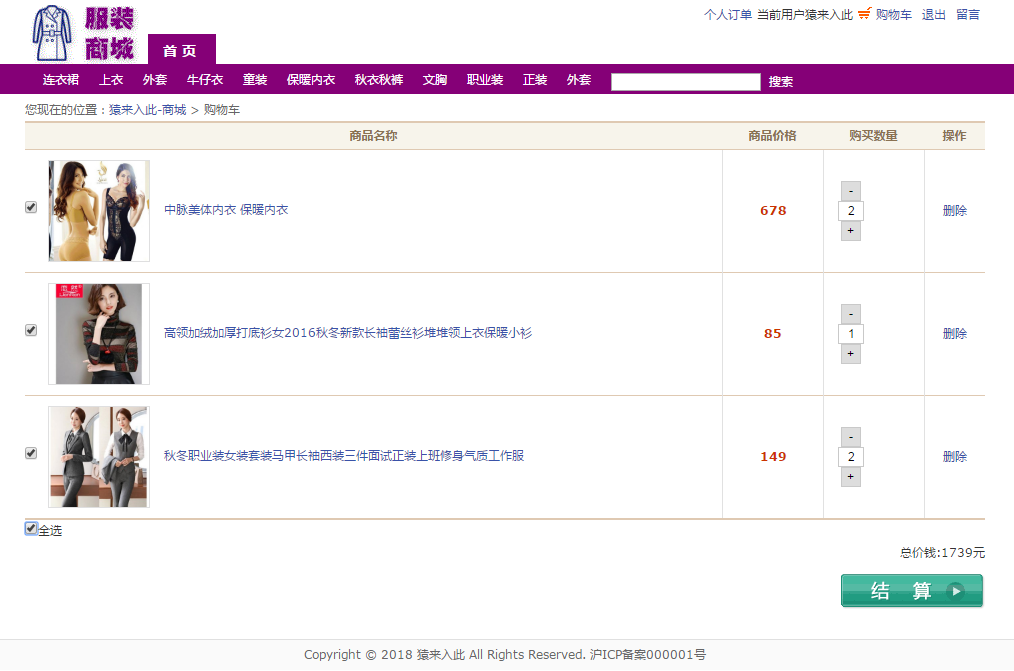Click the search input box
Screen dimensions: 1014x671
(x=685, y=81)
